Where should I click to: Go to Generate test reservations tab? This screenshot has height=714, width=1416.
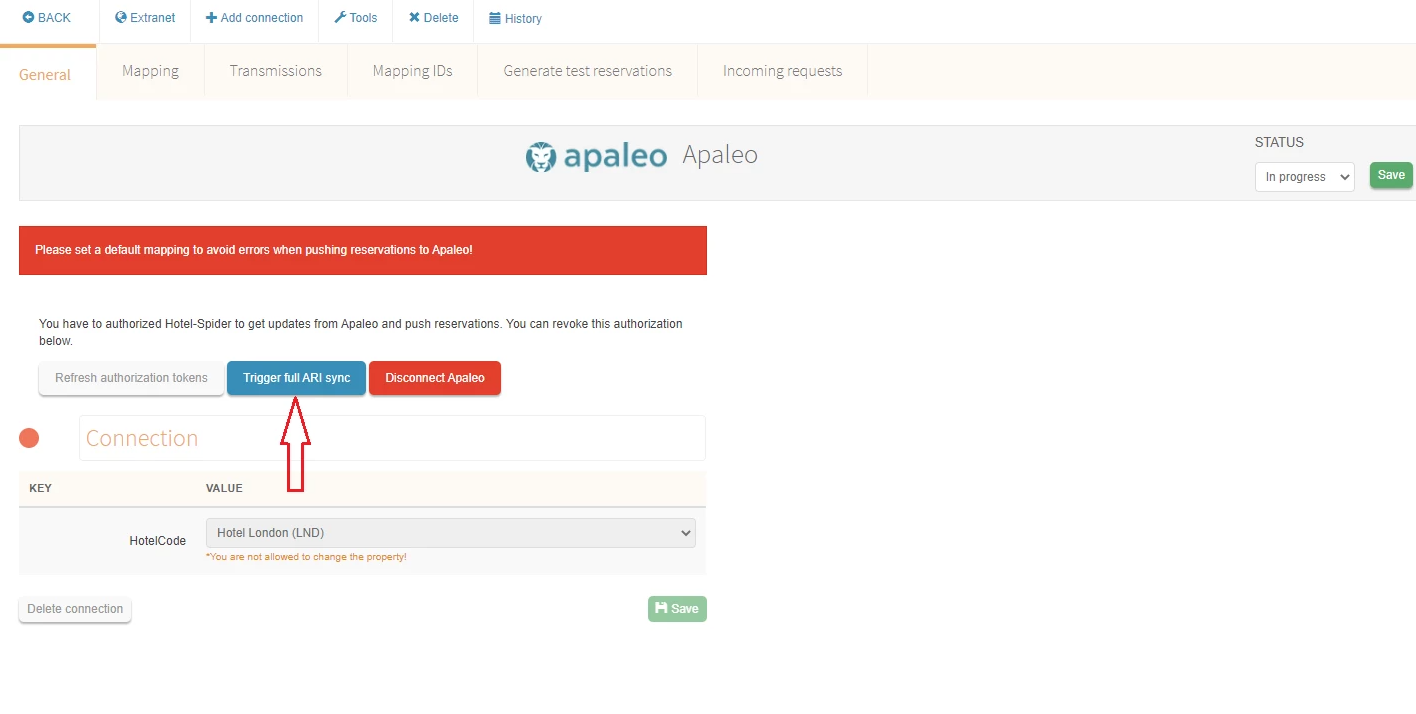pos(587,71)
